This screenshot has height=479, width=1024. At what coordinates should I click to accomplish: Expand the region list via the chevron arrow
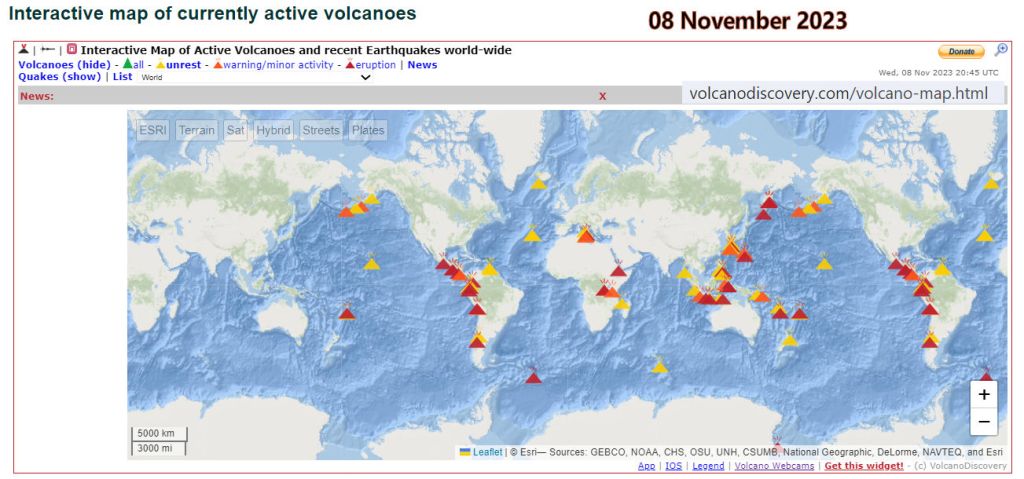365,78
